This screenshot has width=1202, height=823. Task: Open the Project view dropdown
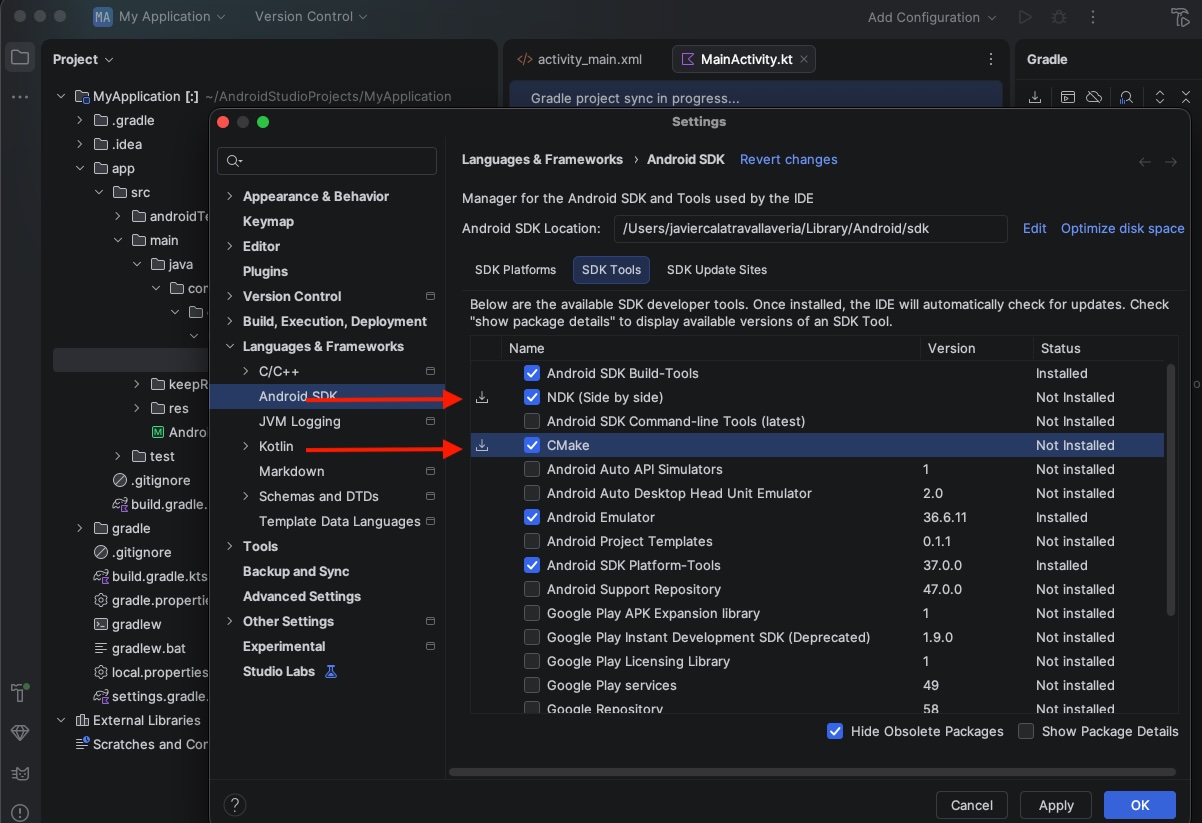83,59
